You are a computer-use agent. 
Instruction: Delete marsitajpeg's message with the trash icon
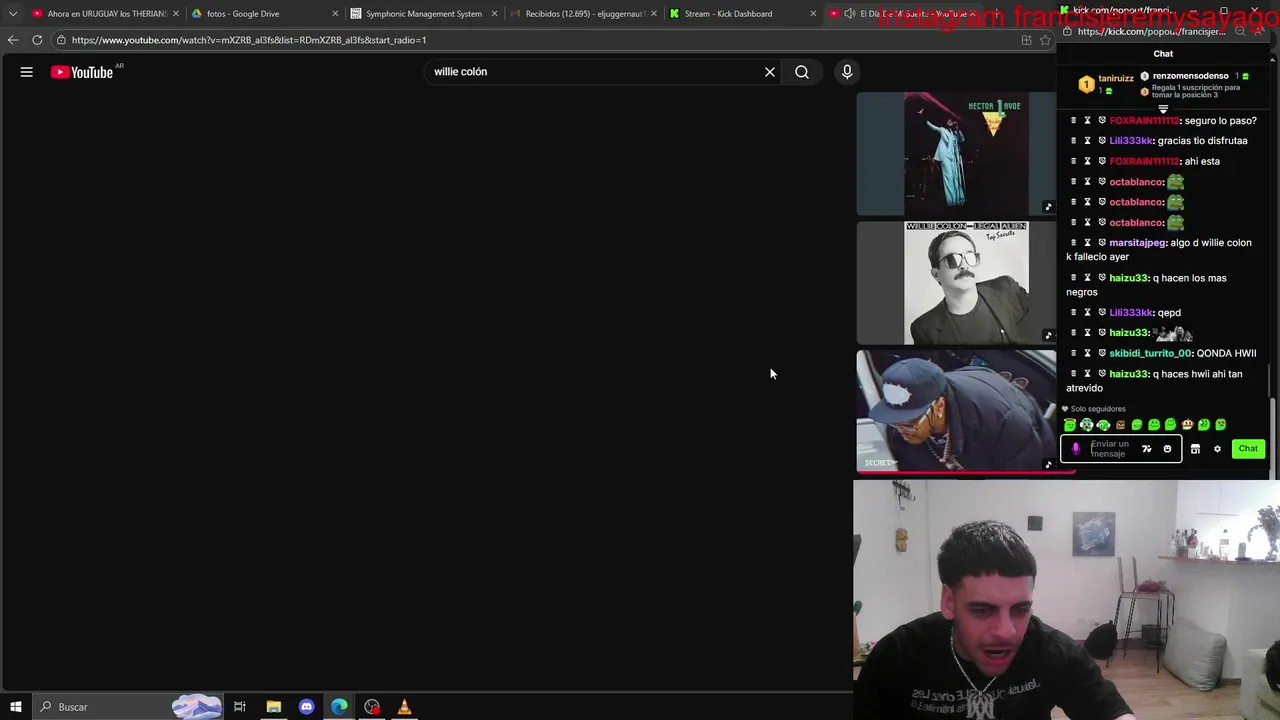coord(1074,243)
